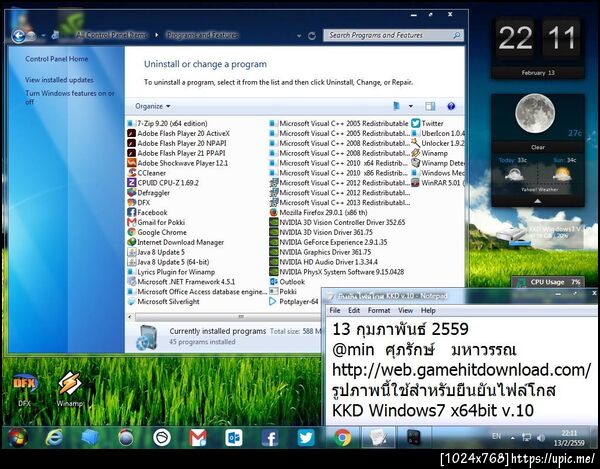Select Potplayer-64 entry

294,301
